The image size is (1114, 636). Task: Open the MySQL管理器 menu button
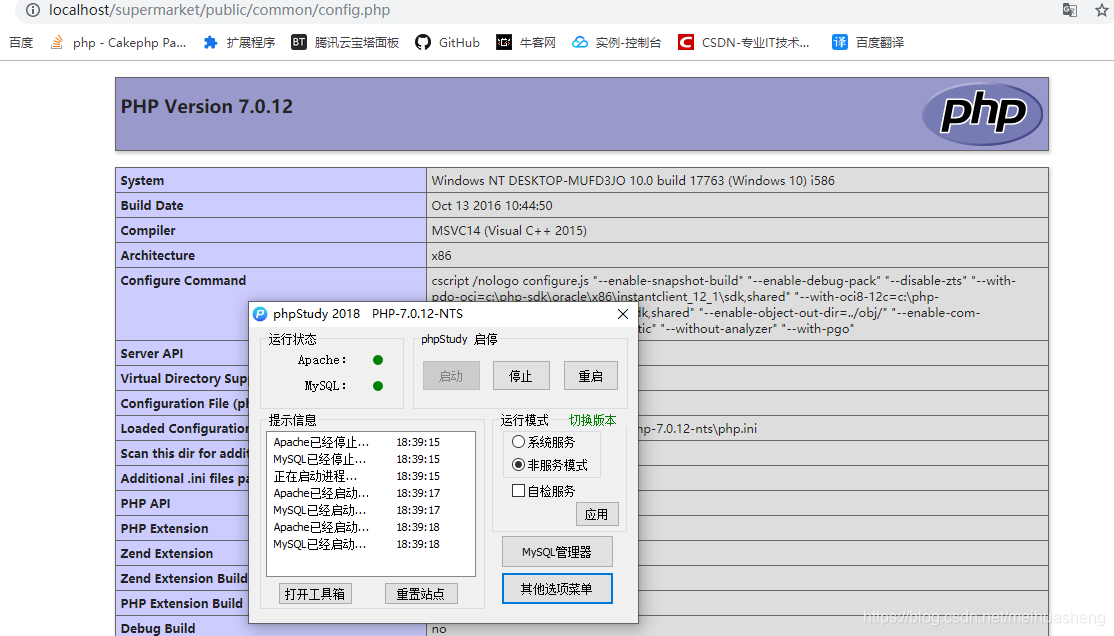tap(557, 552)
